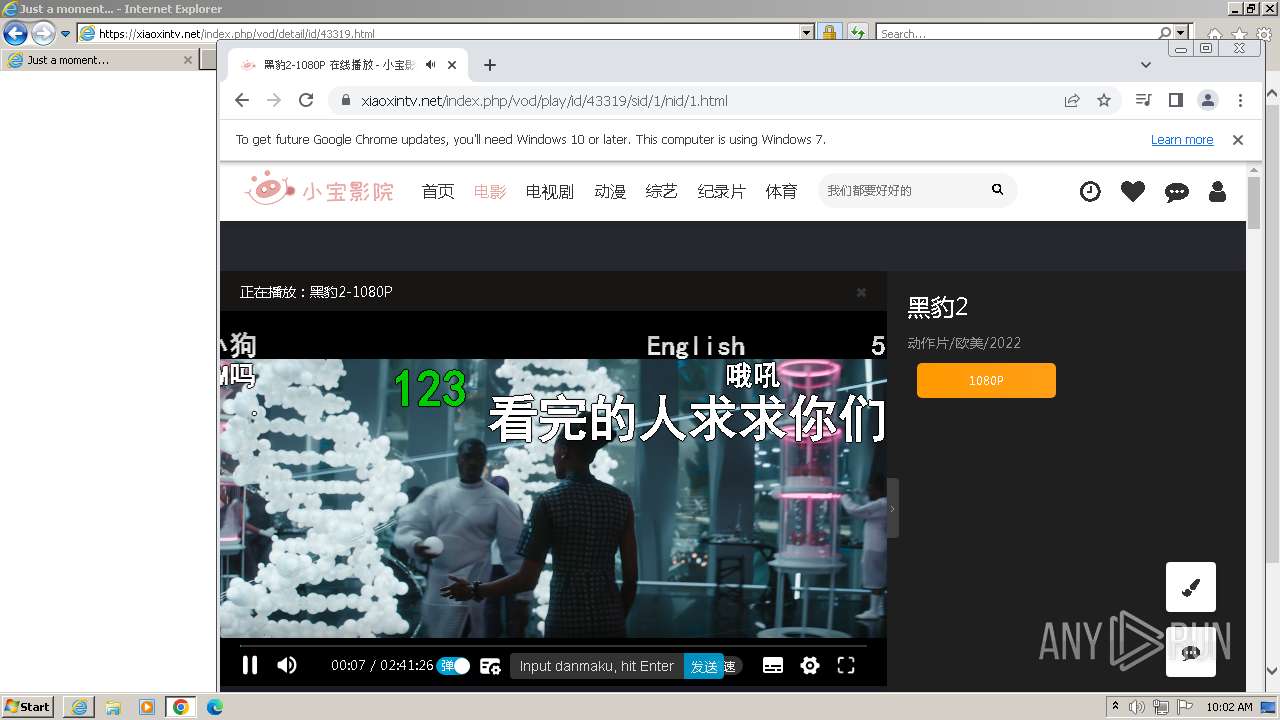The width and height of the screenshot is (1280, 720).
Task: Open the messages chat bubble icon
Action: point(1177,192)
